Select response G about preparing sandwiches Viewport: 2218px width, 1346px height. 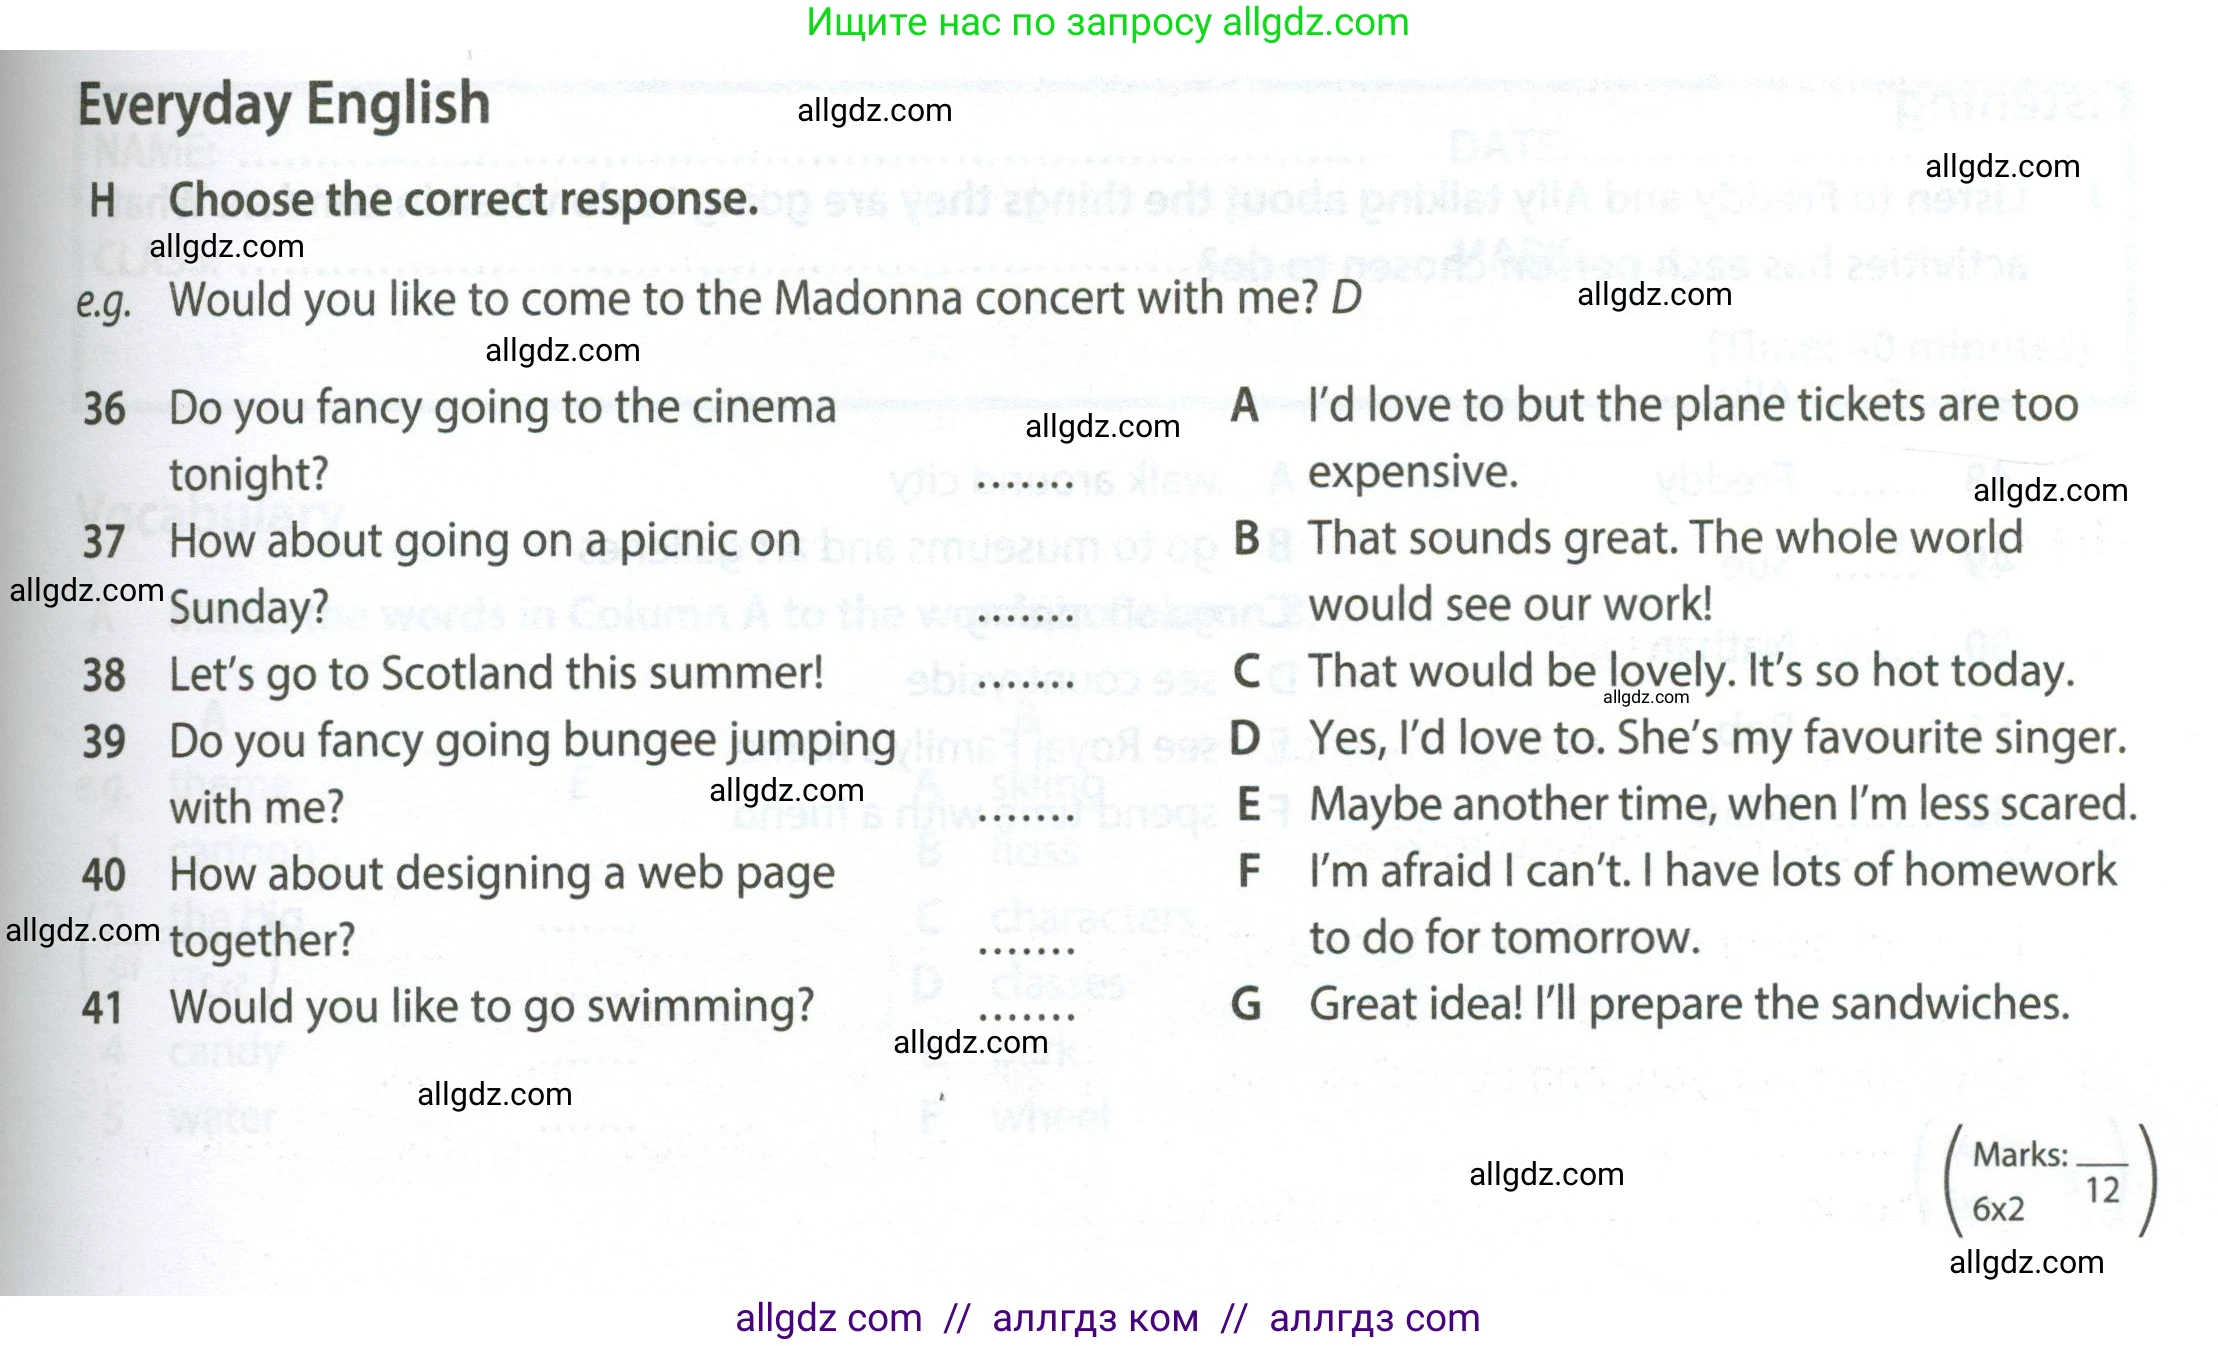[1688, 1004]
